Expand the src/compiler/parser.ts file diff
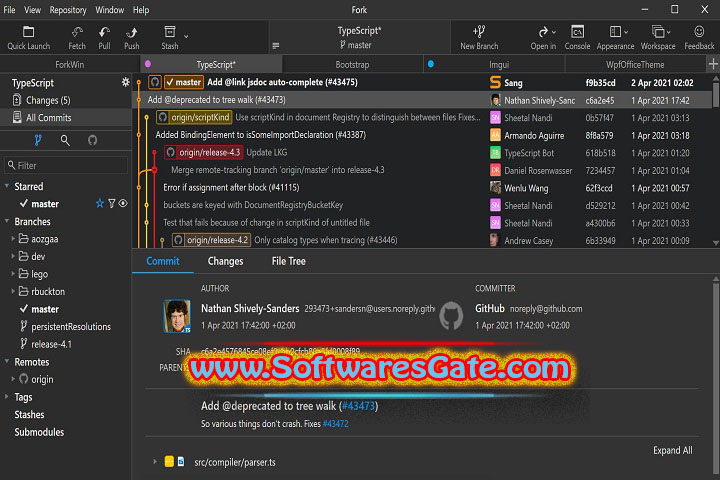 coord(155,462)
